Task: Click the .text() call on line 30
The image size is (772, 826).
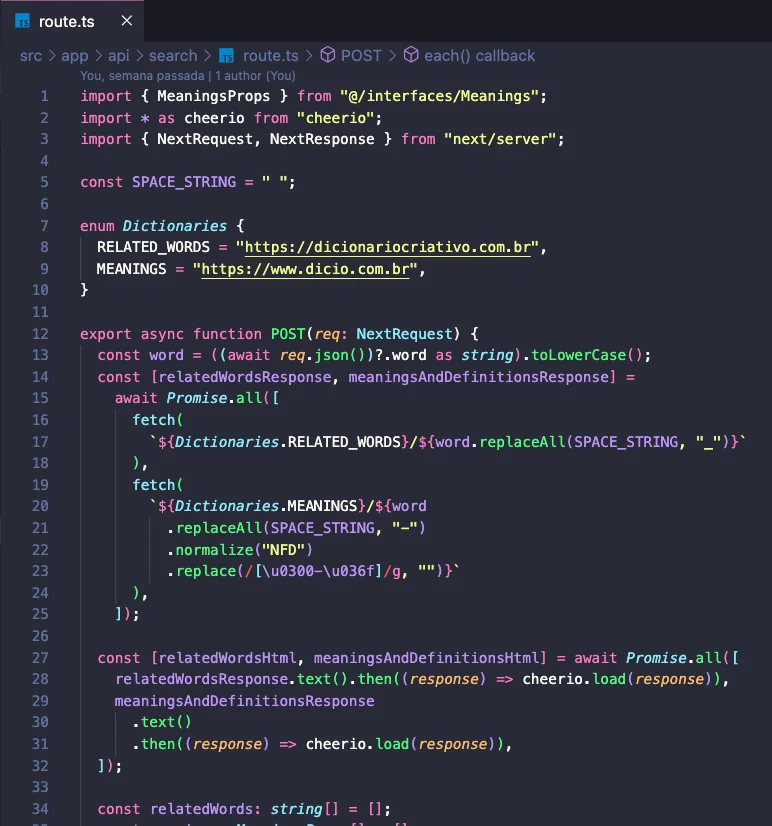Action: point(162,722)
